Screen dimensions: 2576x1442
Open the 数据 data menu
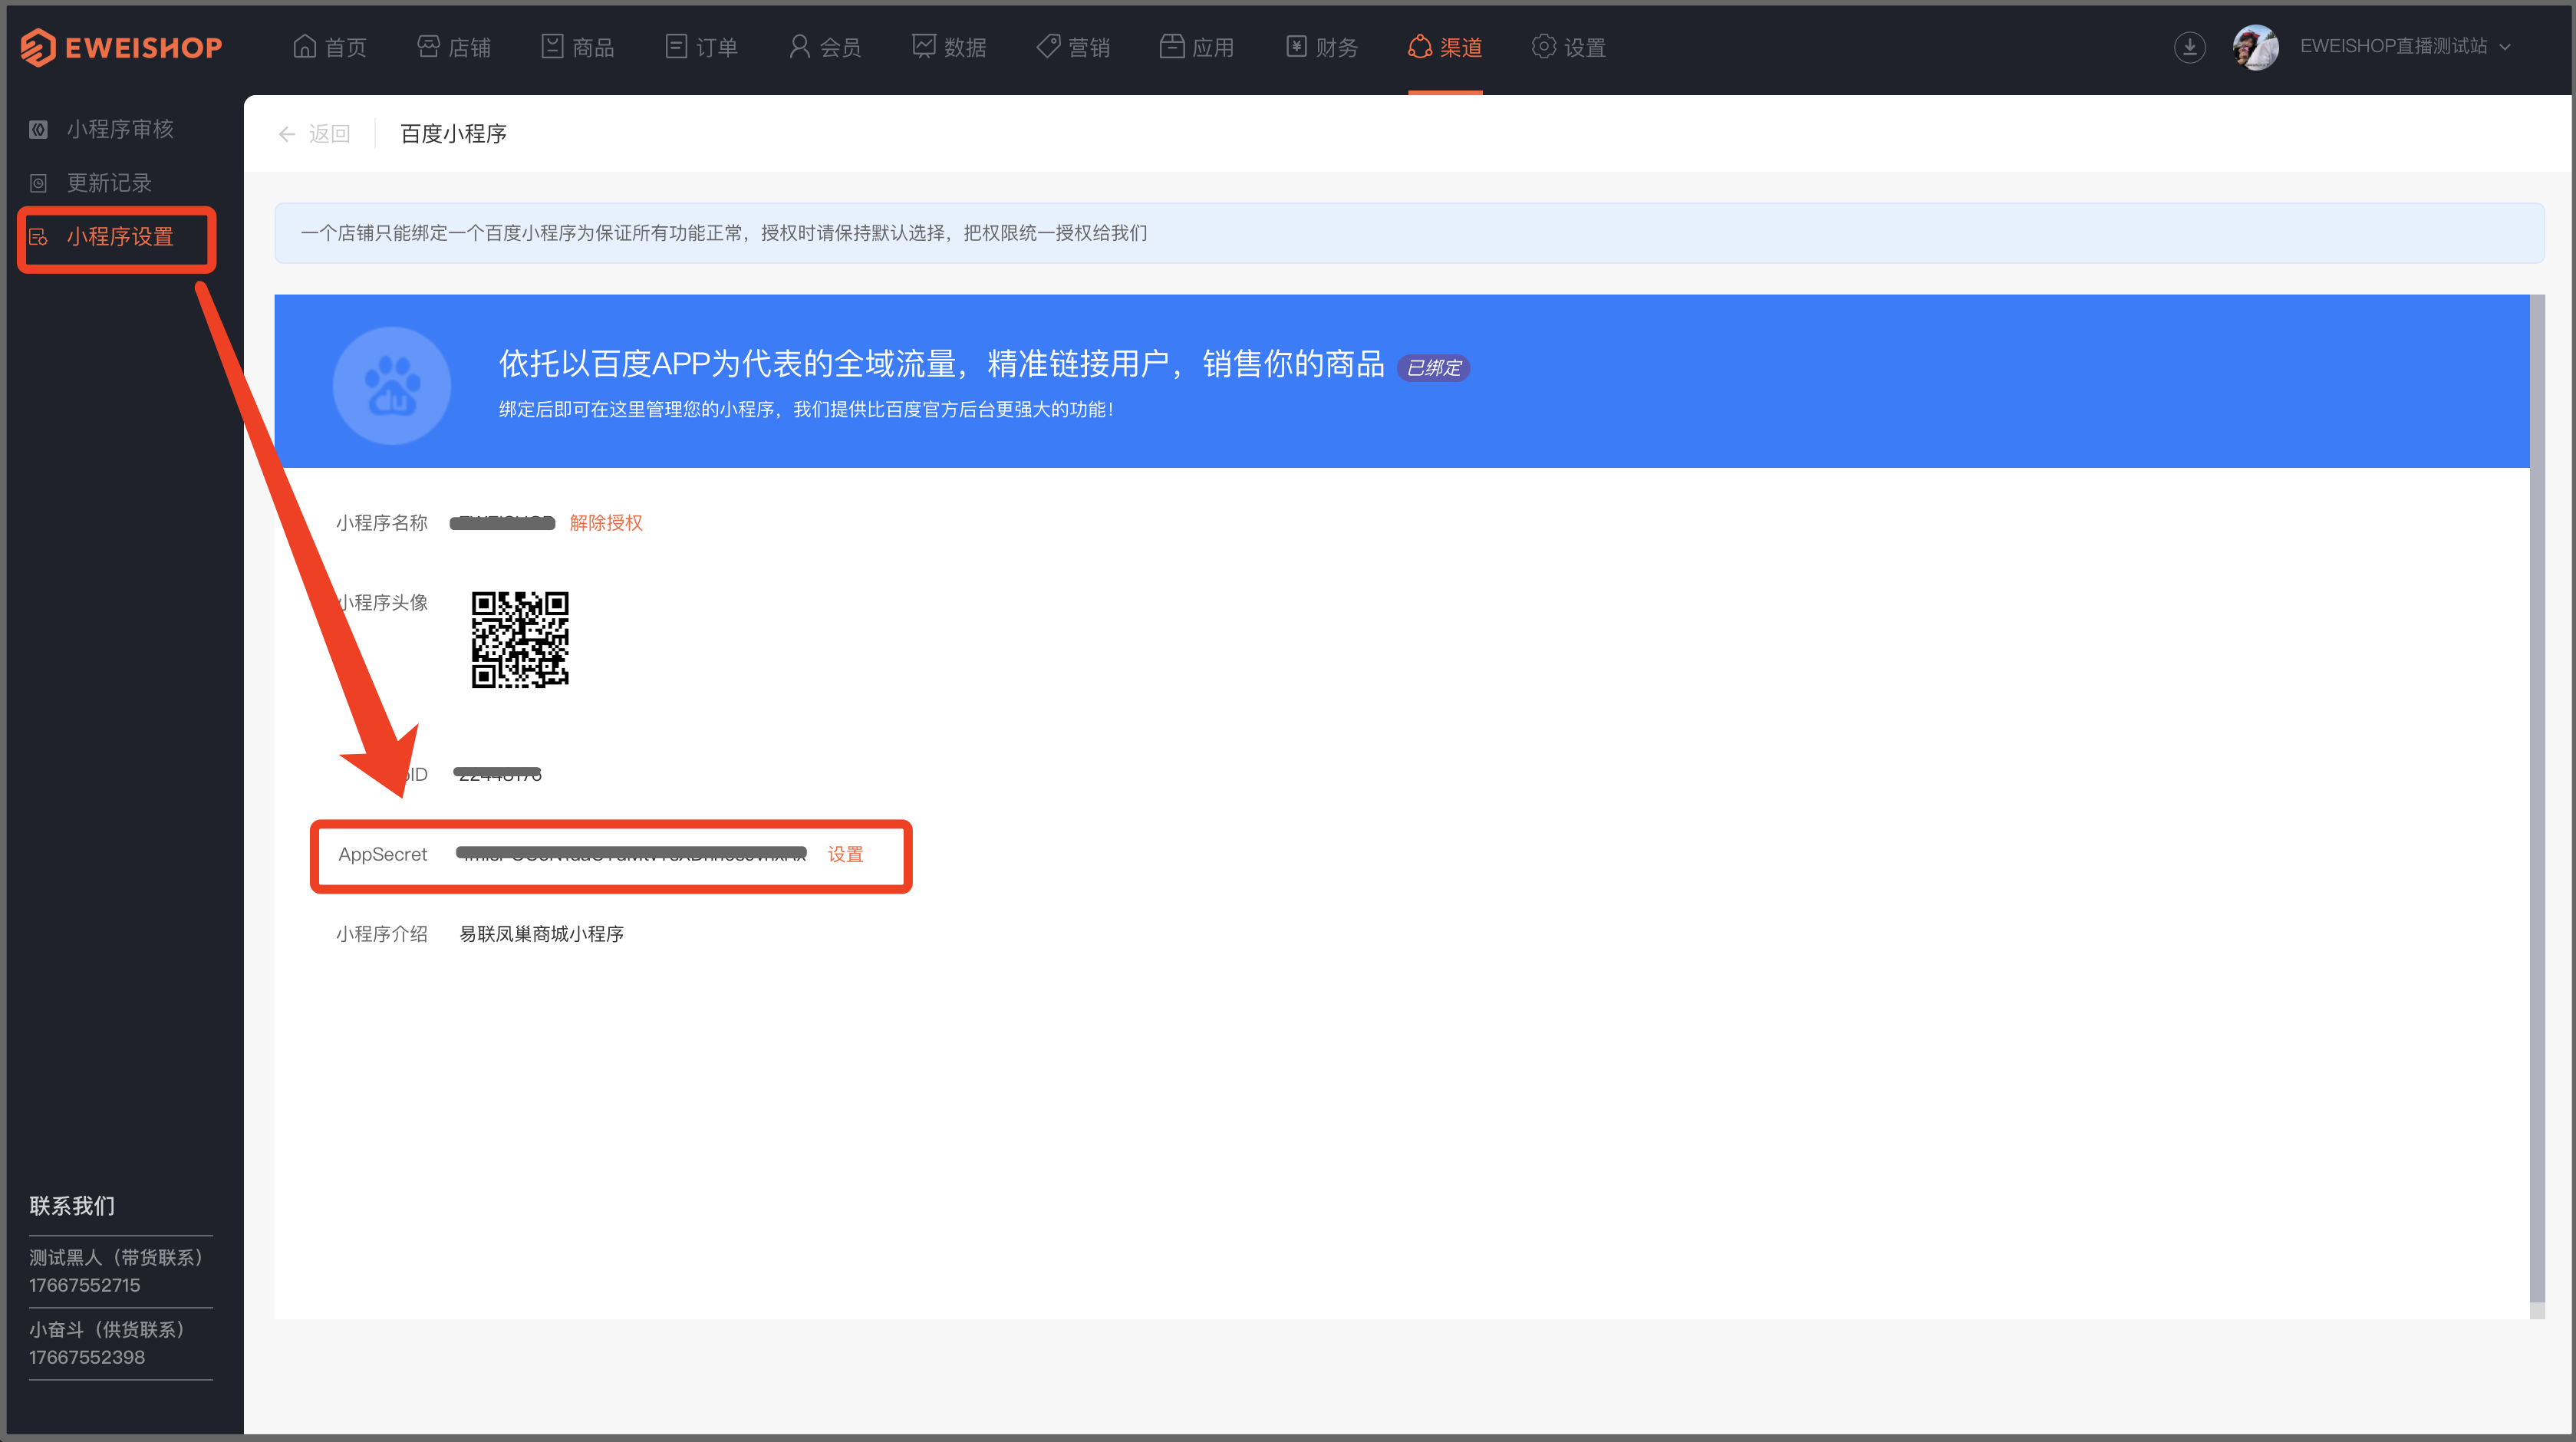click(950, 47)
